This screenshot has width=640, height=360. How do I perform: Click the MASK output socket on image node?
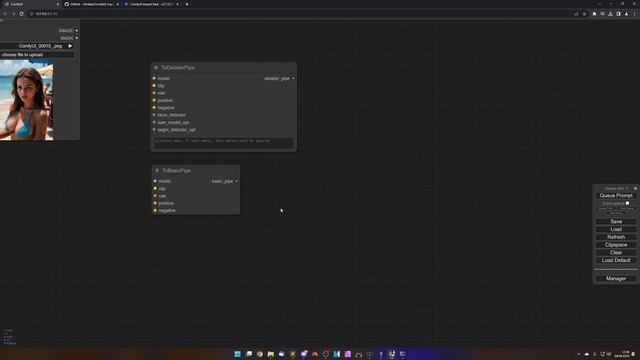[77, 38]
